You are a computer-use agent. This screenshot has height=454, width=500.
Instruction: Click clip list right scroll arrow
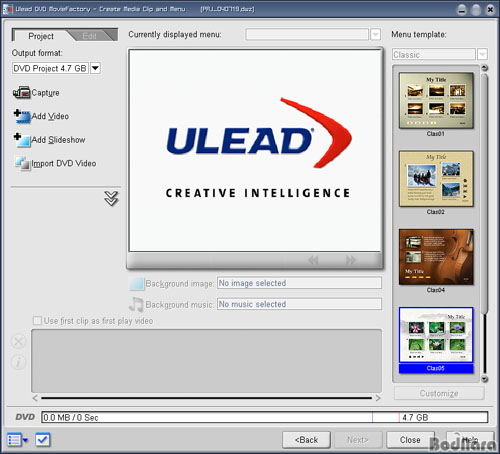(x=378, y=398)
